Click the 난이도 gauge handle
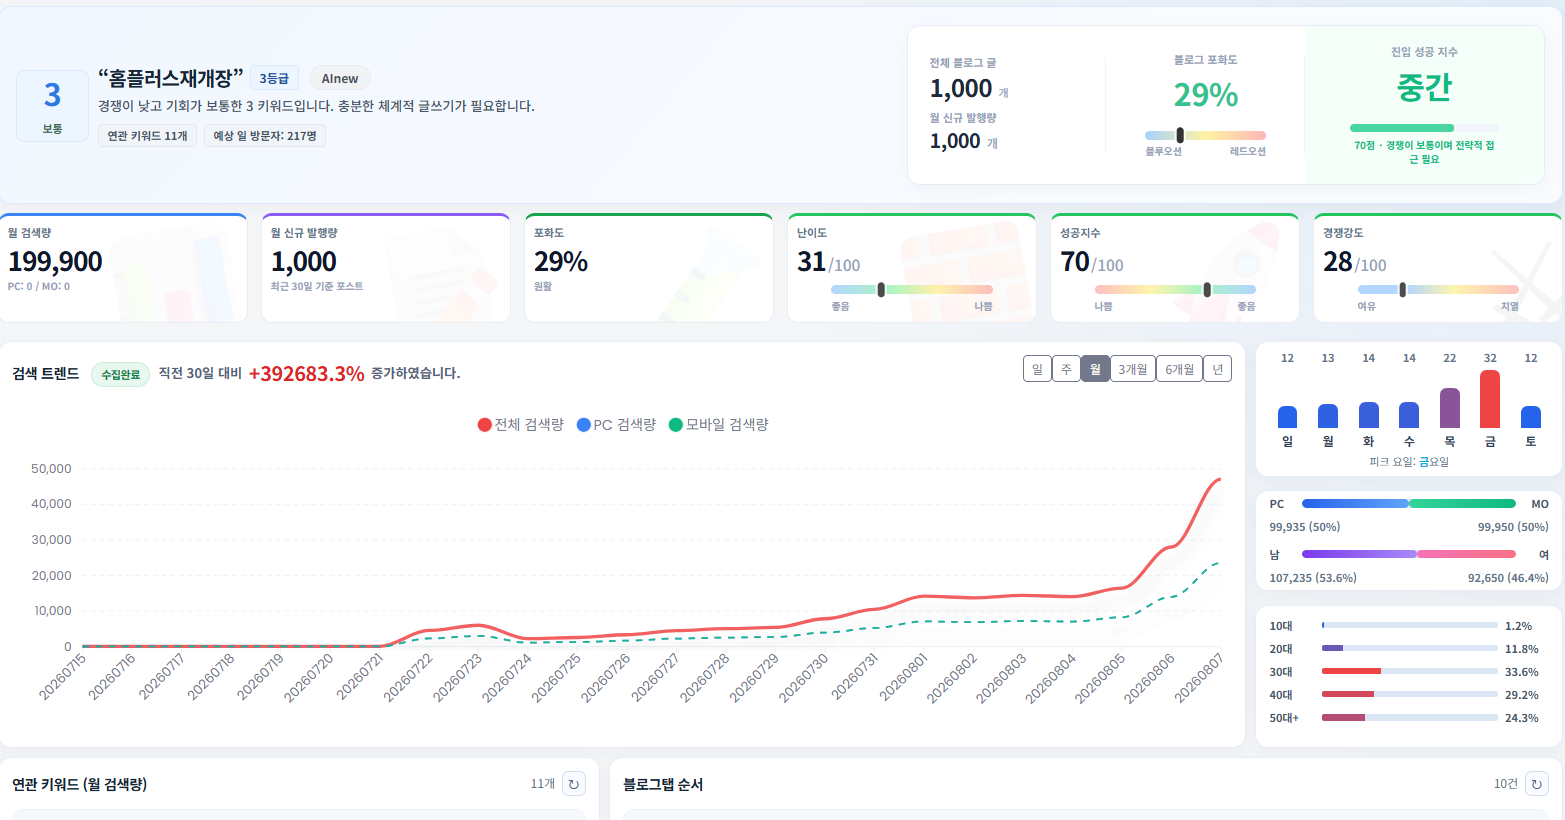Image resolution: width=1565 pixels, height=820 pixels. (881, 290)
